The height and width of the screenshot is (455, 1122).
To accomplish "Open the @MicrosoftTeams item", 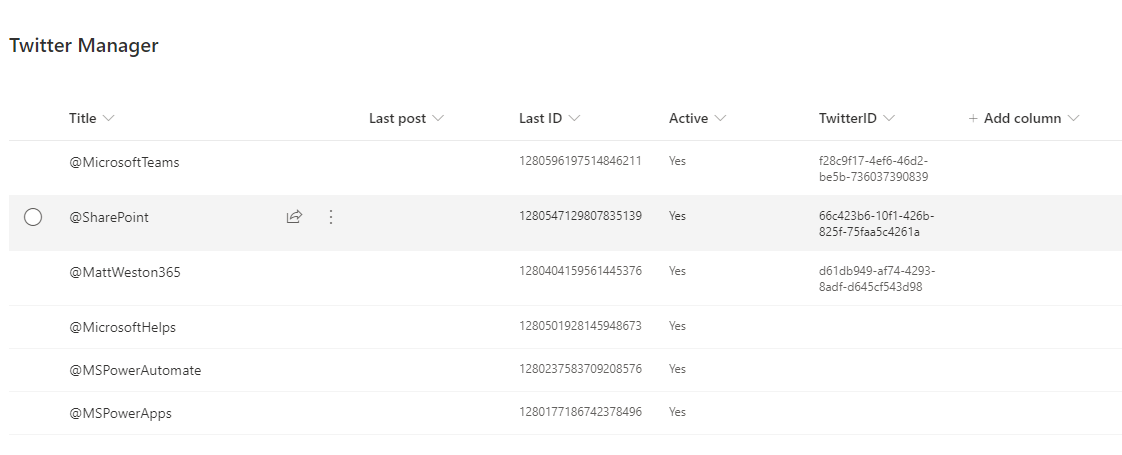I will click(125, 162).
